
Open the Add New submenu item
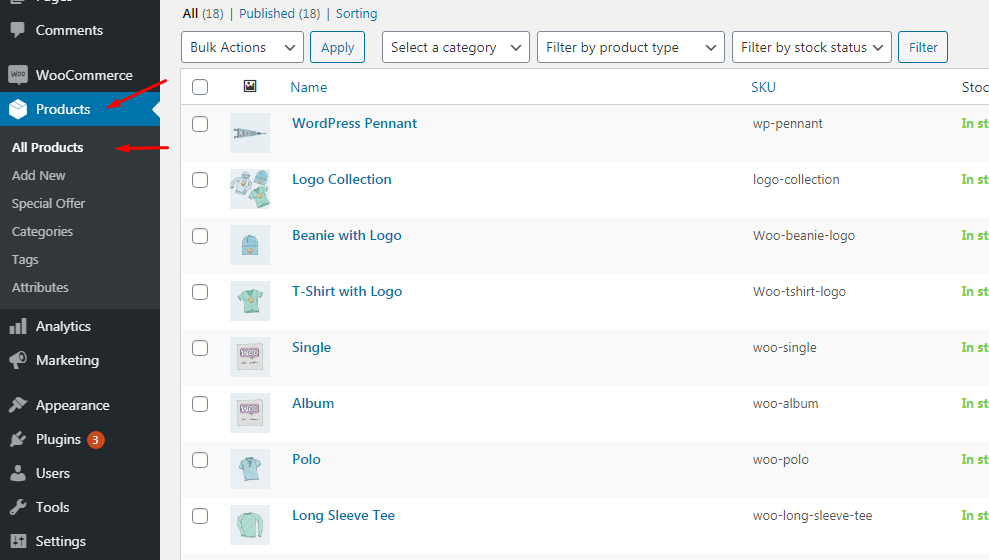tap(39, 175)
